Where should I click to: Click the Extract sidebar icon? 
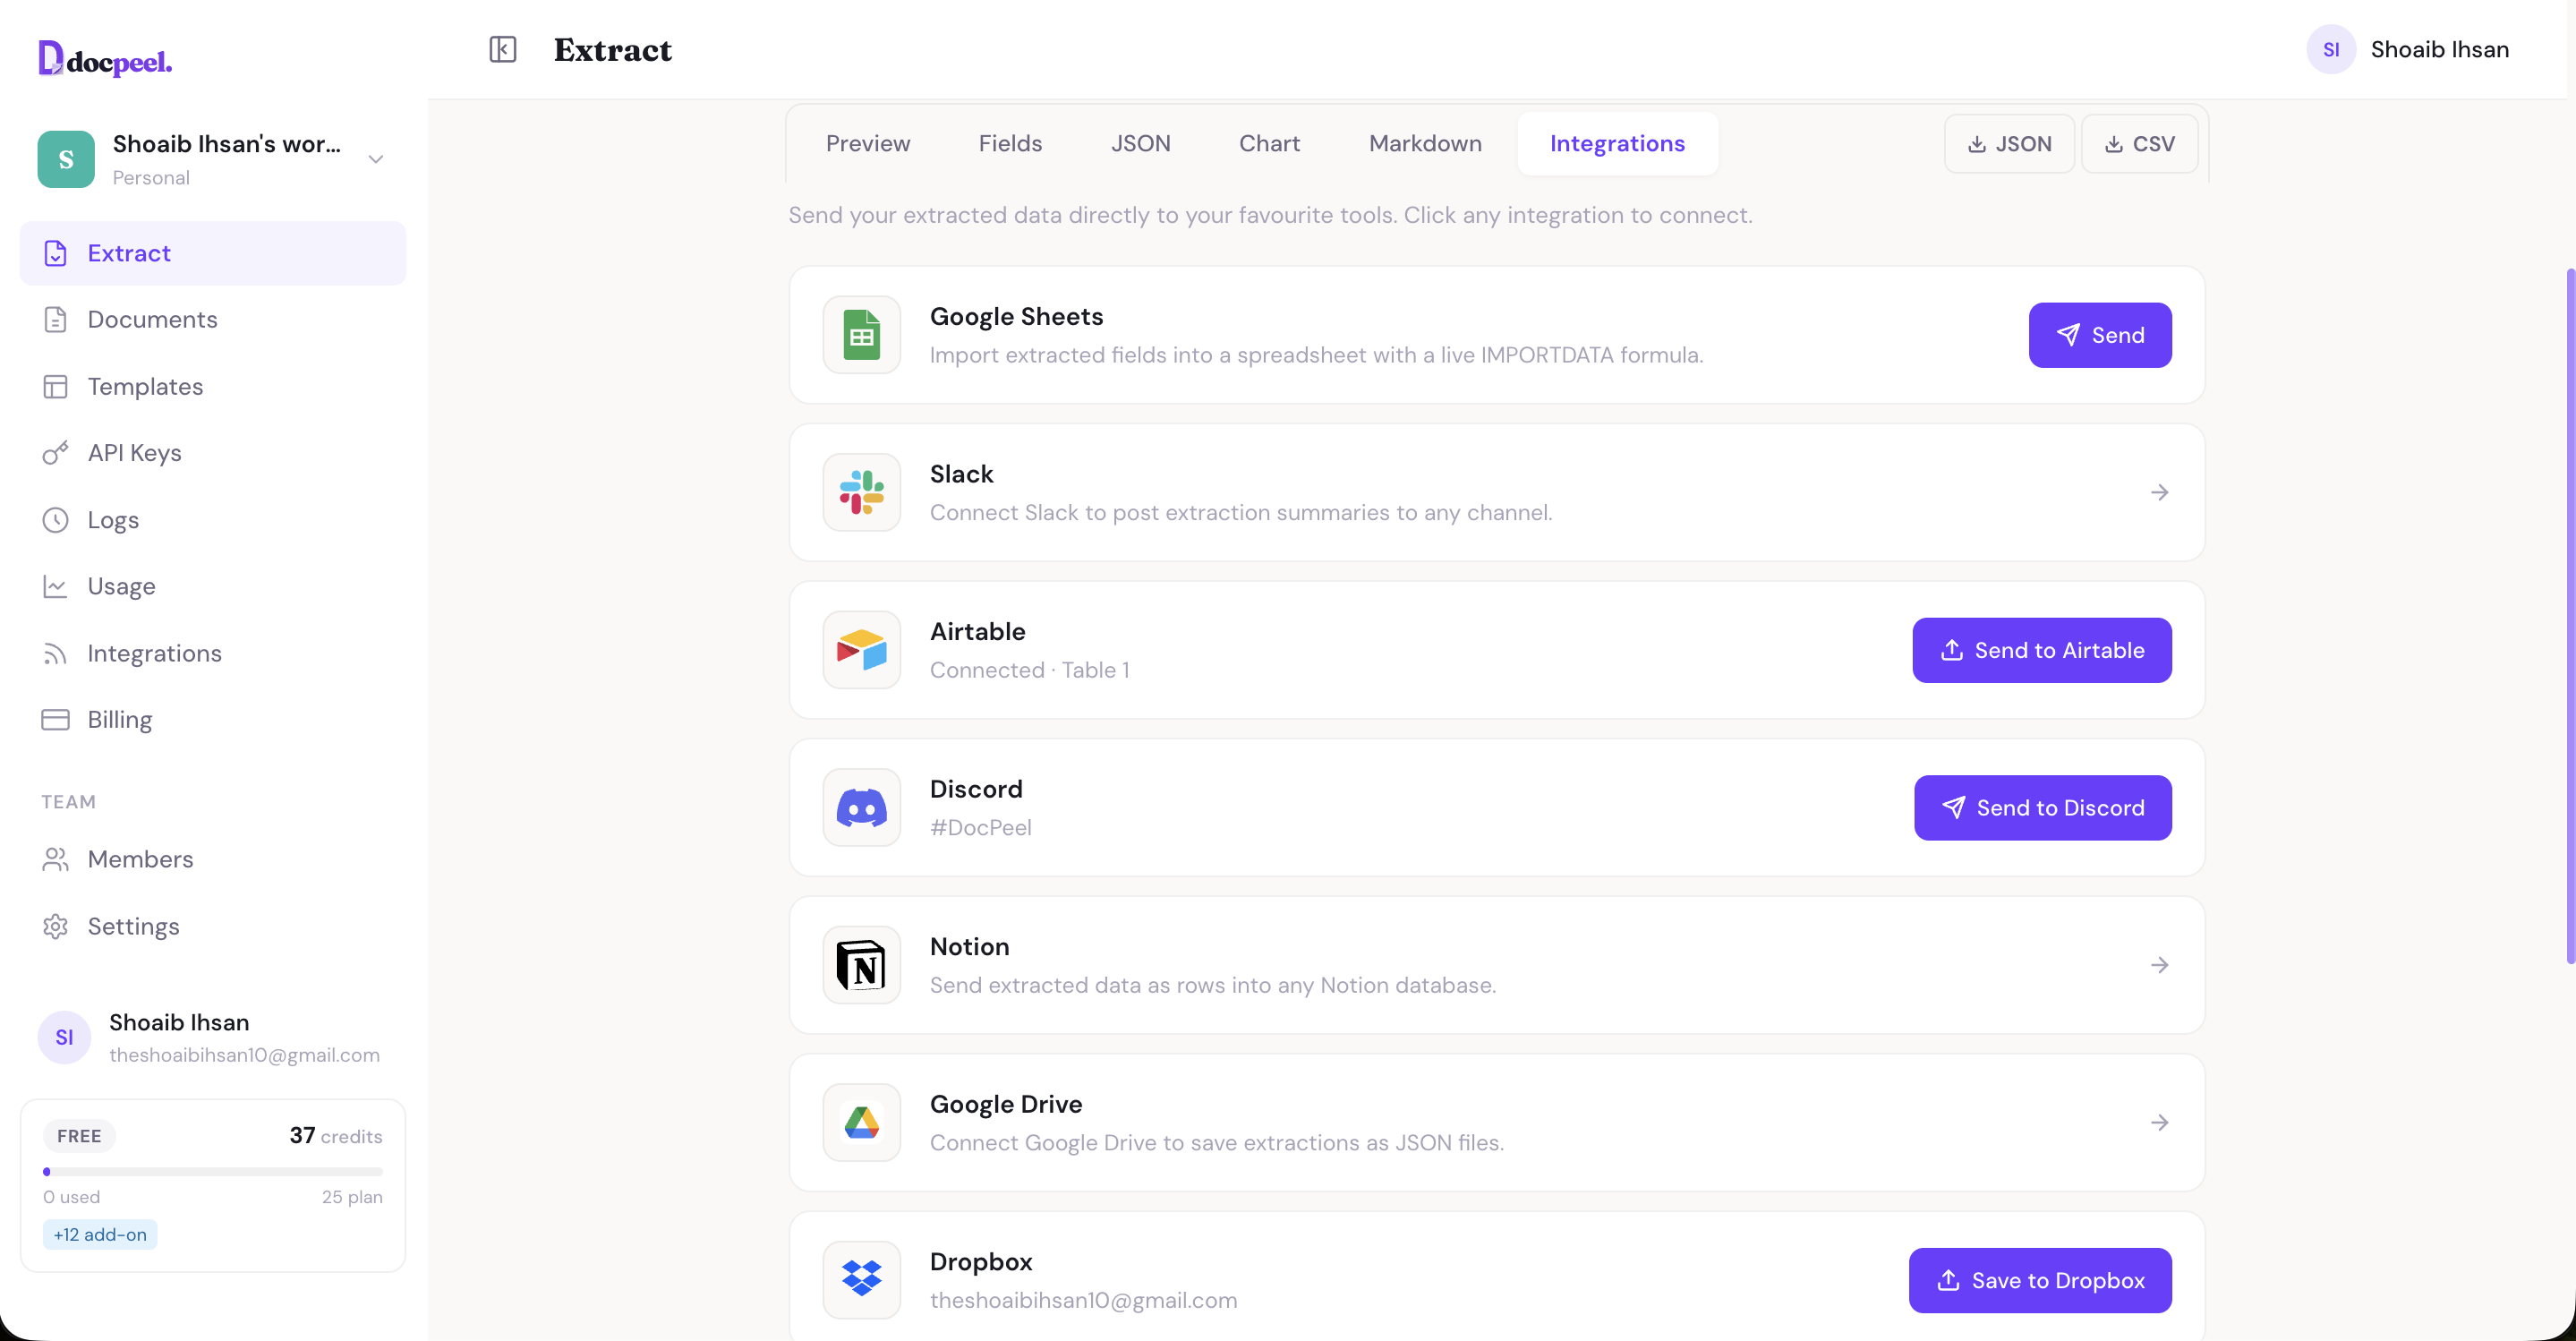click(x=56, y=253)
